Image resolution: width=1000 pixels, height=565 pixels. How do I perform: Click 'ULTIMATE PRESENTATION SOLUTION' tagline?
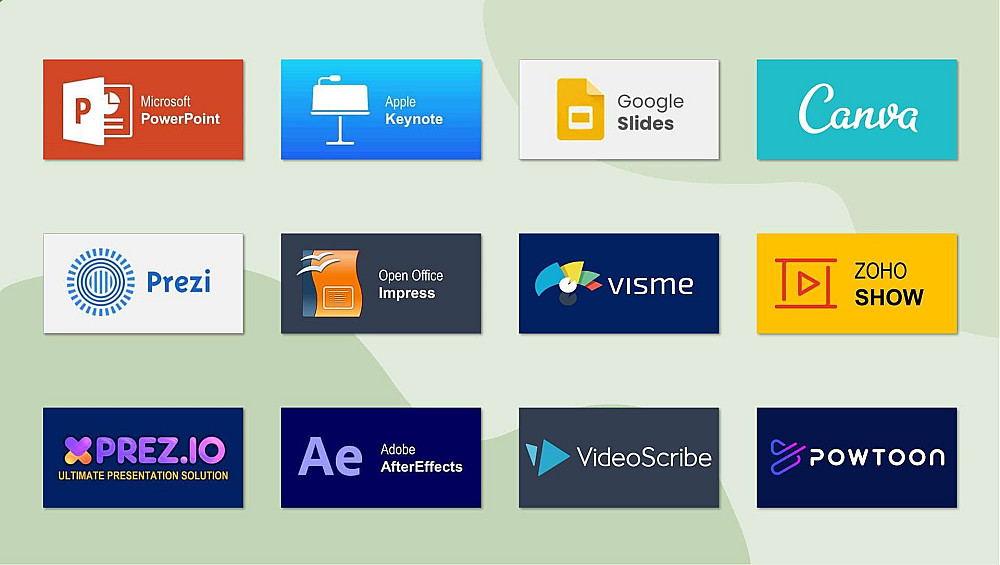point(143,475)
